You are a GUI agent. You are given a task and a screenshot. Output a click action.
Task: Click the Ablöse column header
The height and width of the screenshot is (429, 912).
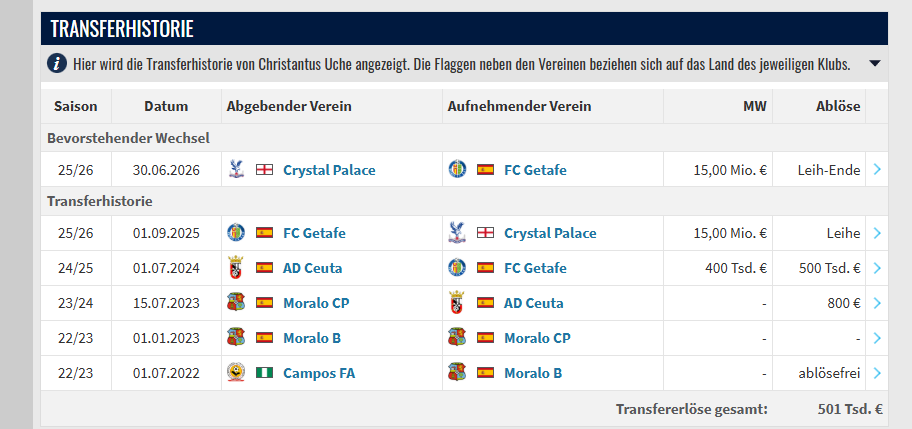840,106
